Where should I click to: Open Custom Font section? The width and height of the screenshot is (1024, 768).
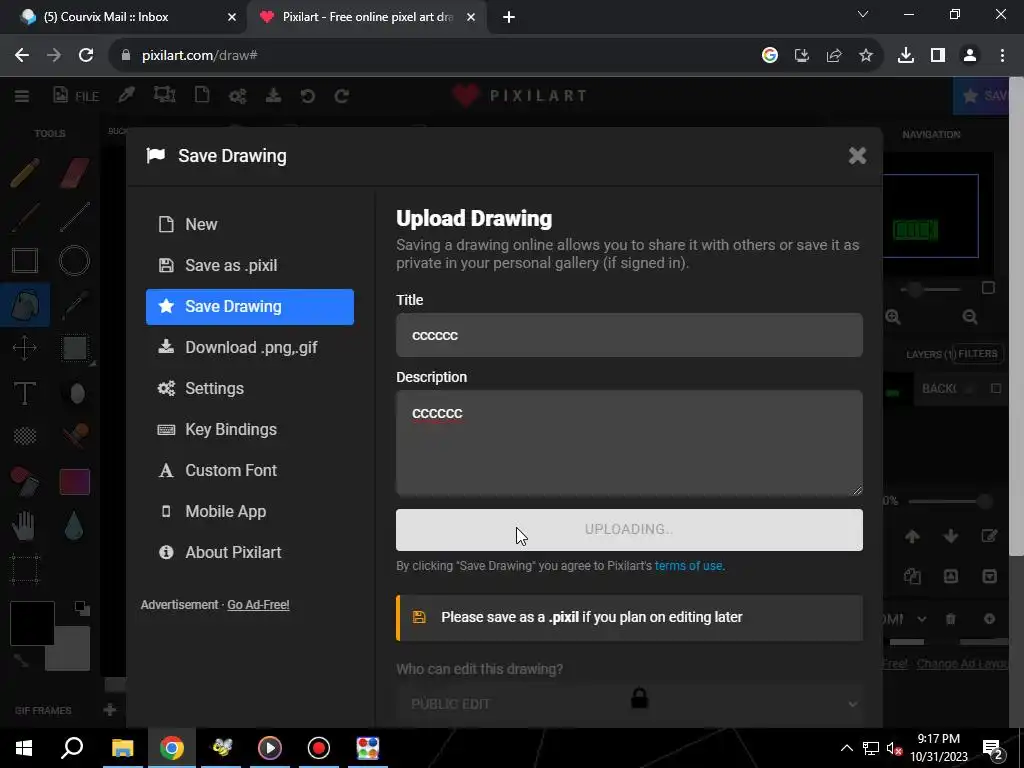click(249, 470)
